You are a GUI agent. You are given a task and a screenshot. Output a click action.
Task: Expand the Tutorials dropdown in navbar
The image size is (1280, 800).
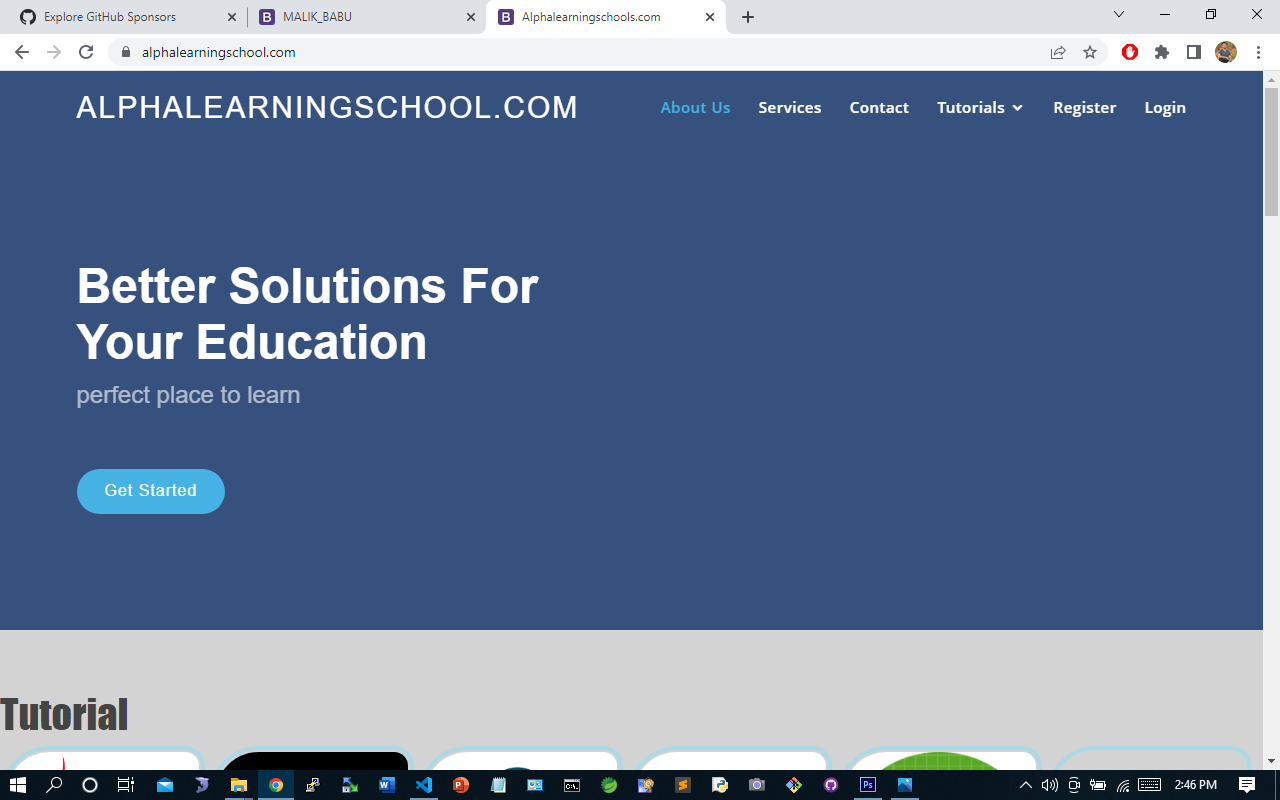point(980,108)
